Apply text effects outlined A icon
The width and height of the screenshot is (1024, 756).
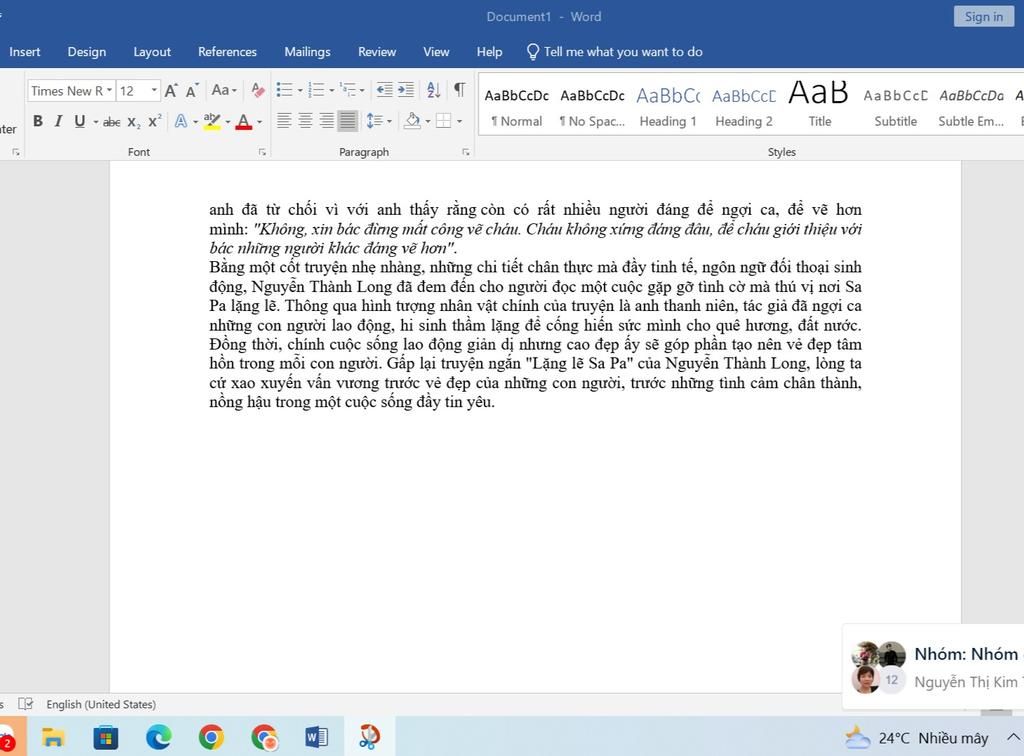click(x=181, y=121)
